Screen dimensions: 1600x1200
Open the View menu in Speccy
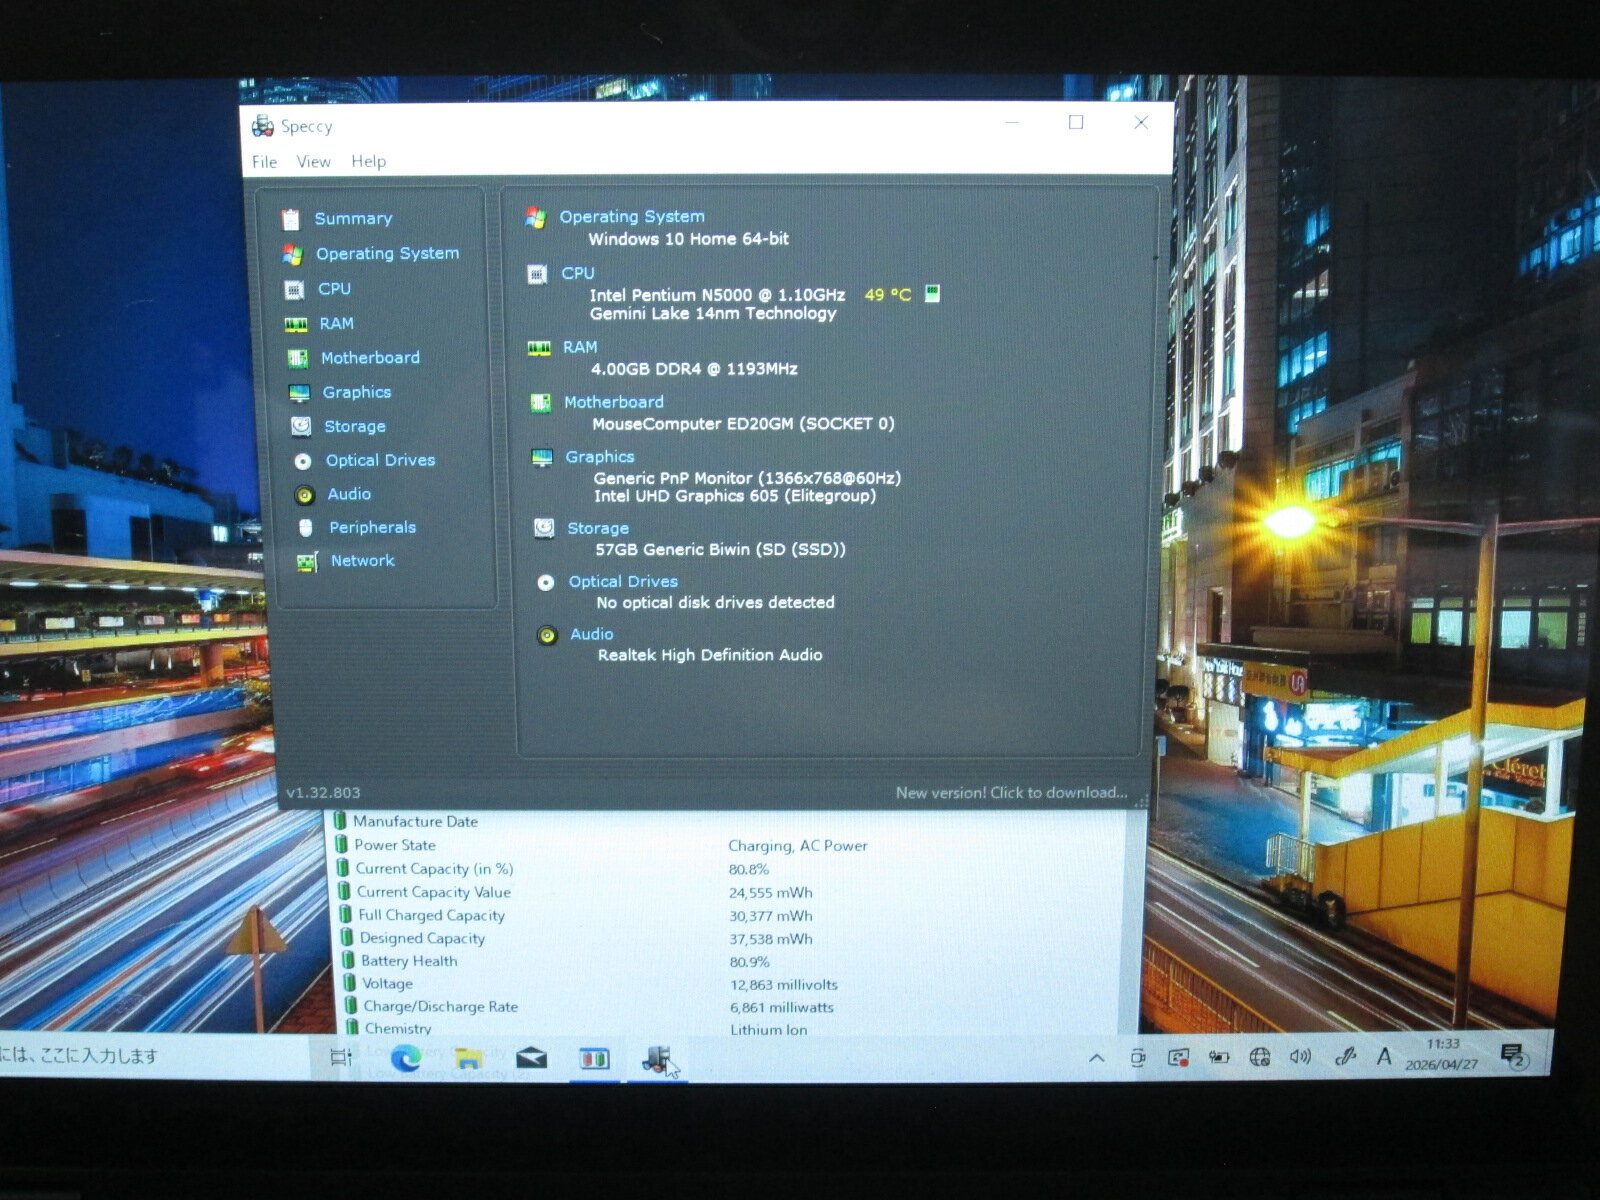(313, 161)
